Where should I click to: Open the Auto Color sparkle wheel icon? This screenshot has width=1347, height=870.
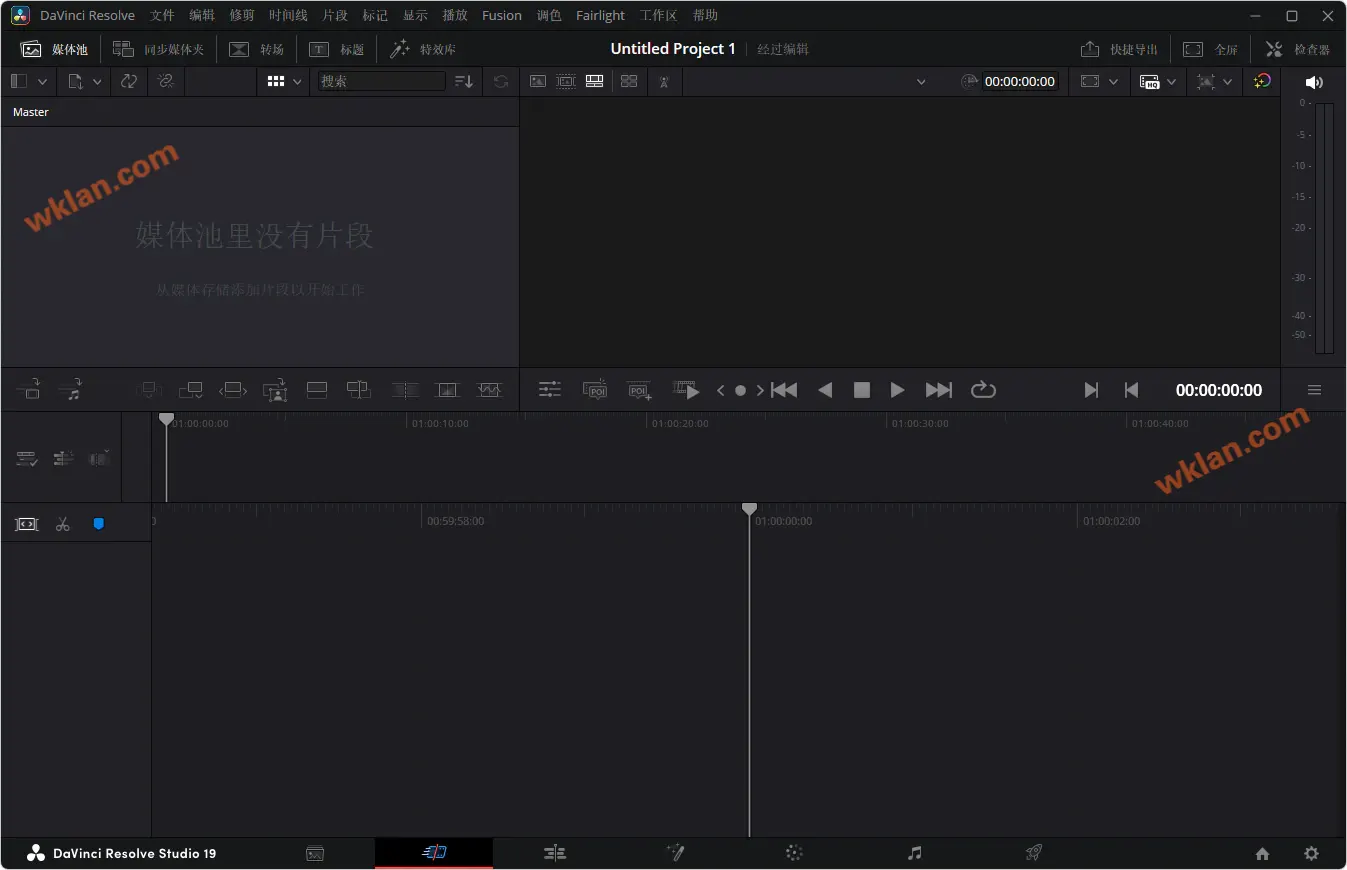click(1262, 81)
